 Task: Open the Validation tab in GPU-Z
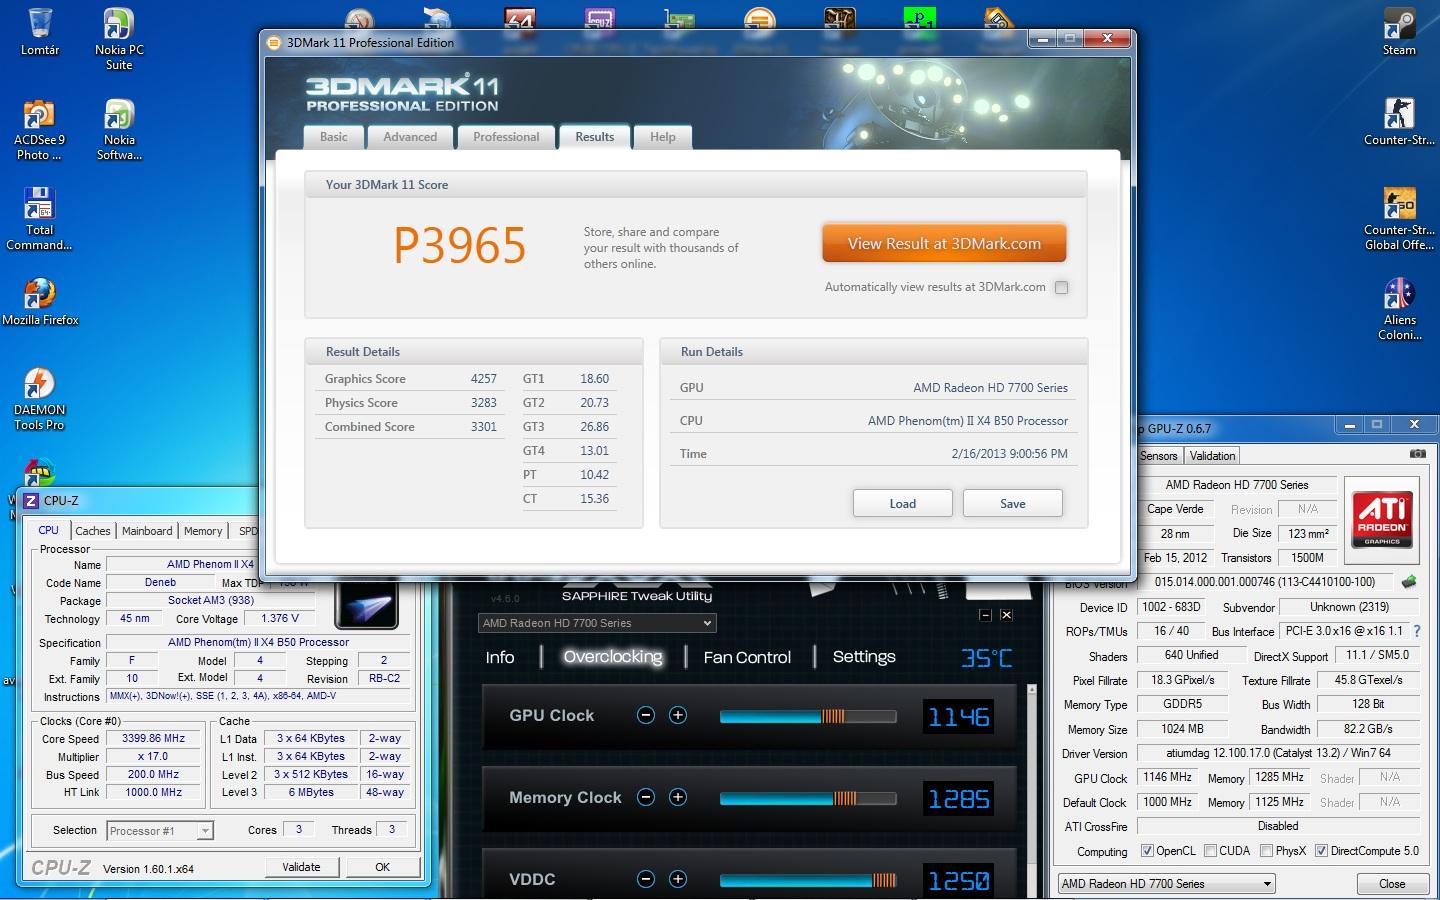(1213, 456)
